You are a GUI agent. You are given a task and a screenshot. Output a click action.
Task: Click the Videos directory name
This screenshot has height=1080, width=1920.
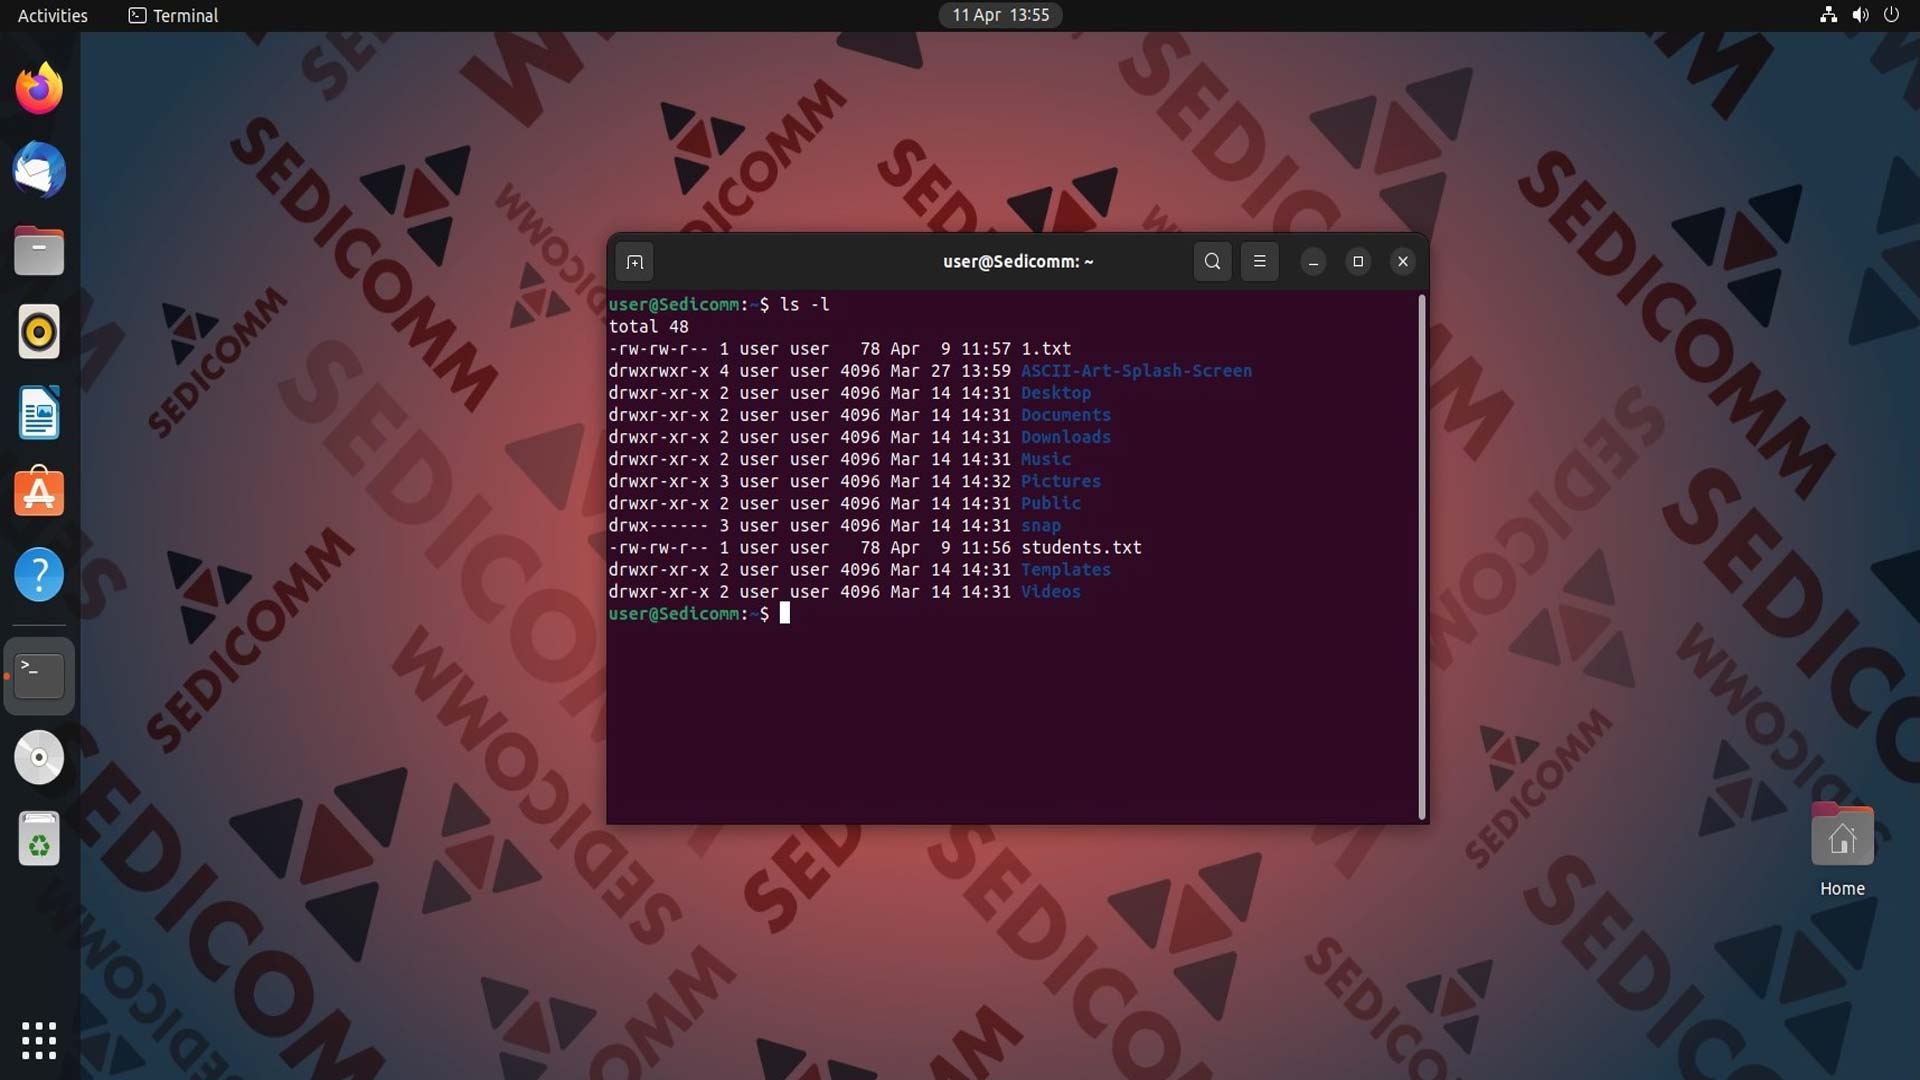pos(1051,592)
